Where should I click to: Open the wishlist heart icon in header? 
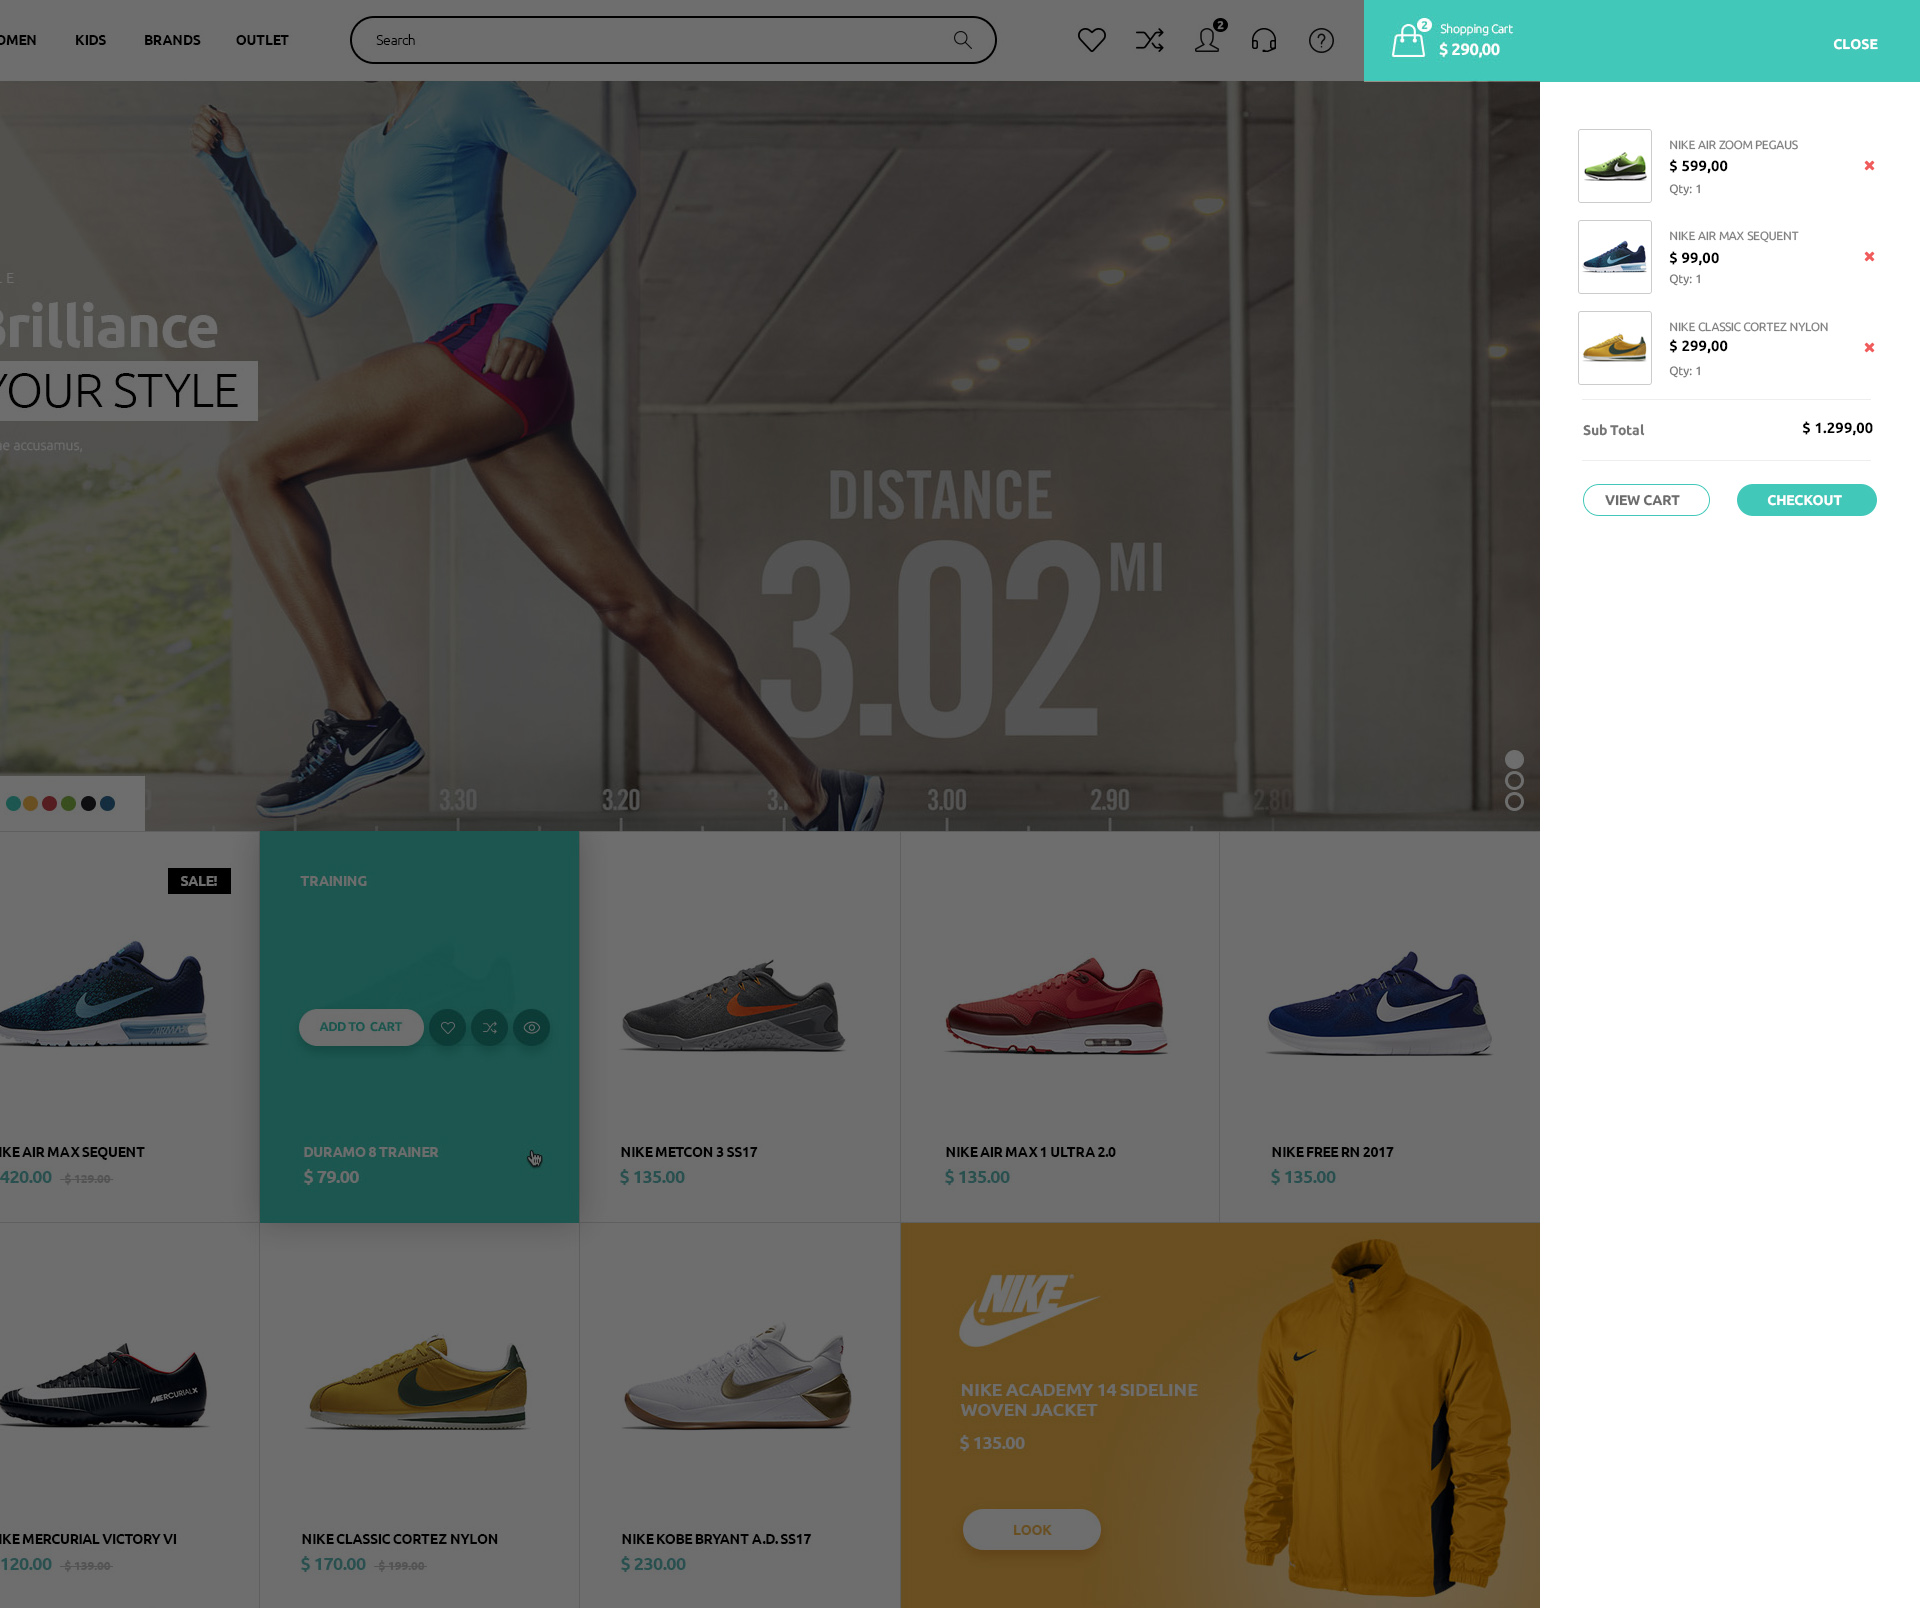point(1091,40)
